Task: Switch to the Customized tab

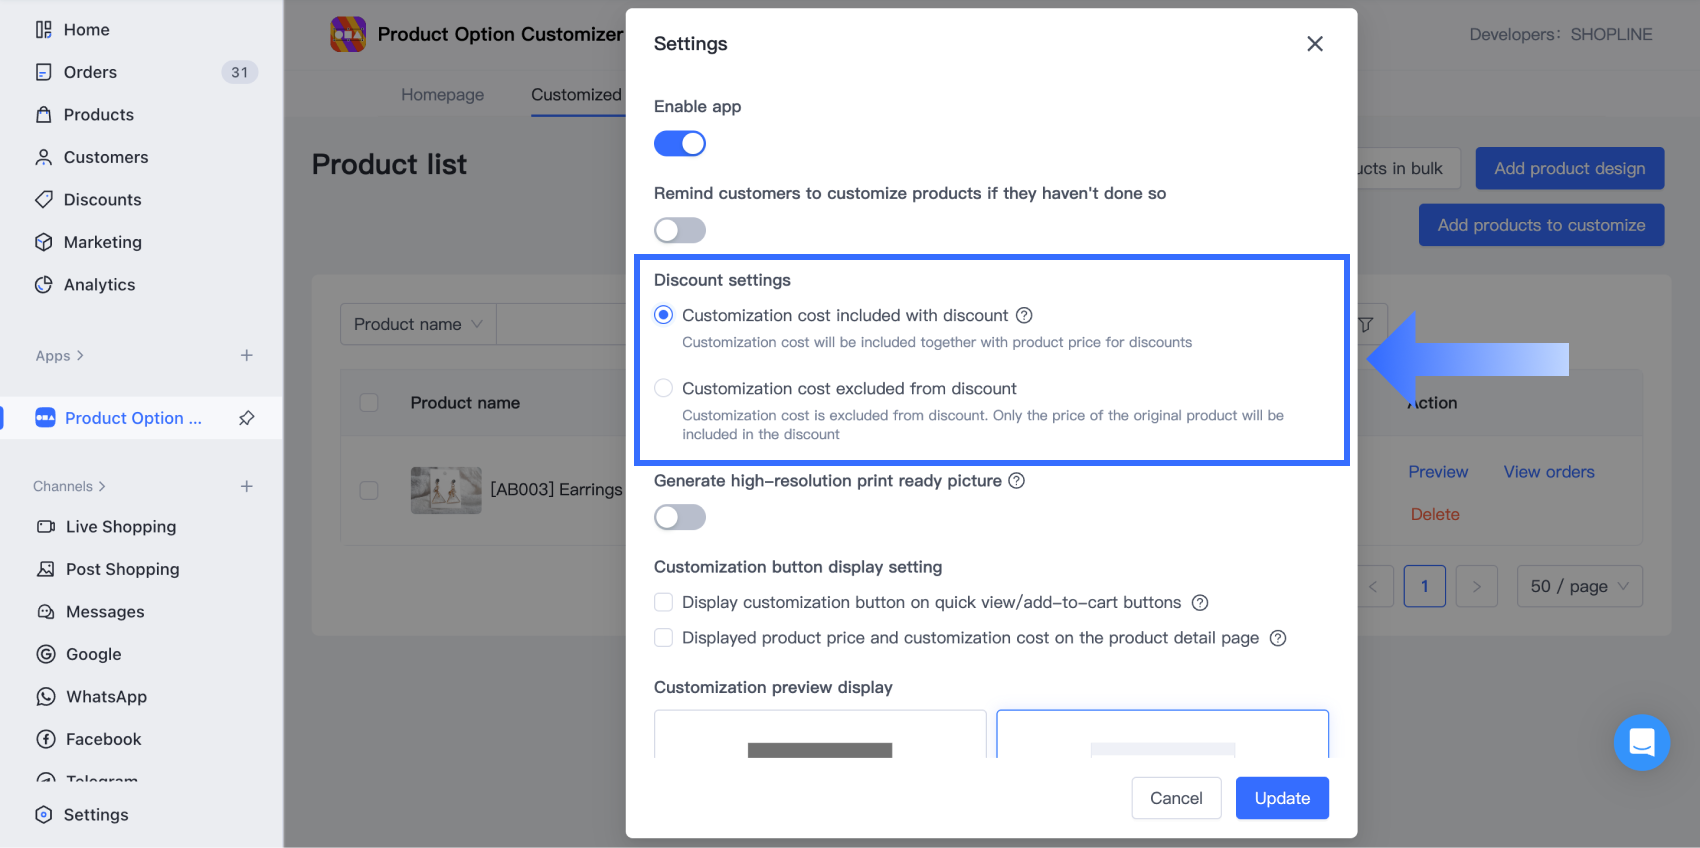Action: pos(576,94)
